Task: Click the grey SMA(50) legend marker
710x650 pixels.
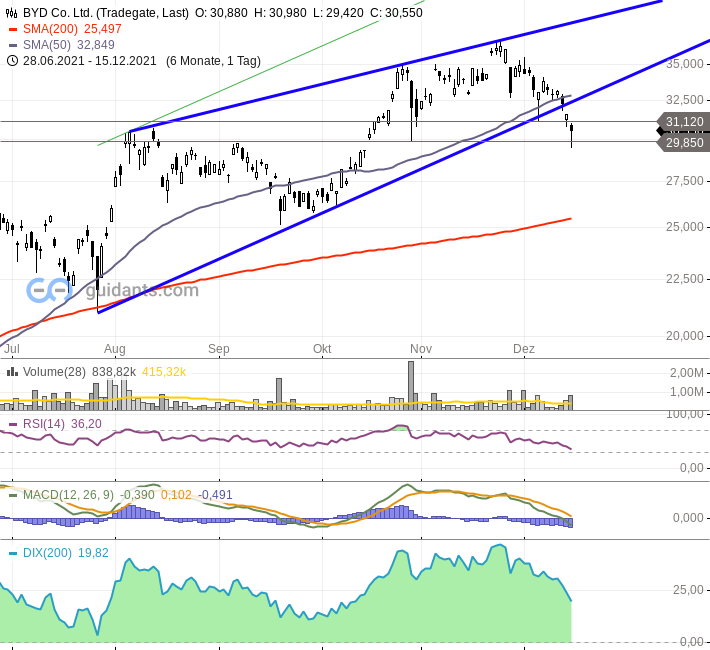Action: (13, 45)
